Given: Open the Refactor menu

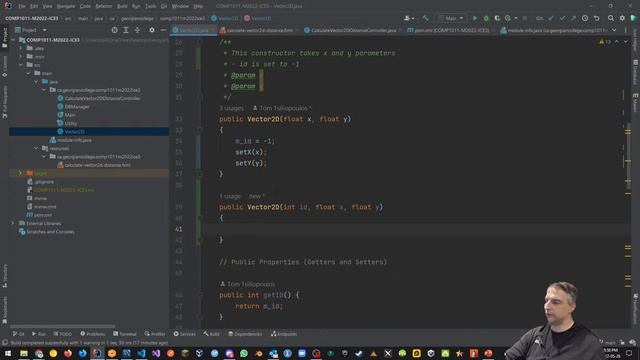Looking at the screenshot, I should click(x=103, y=6).
